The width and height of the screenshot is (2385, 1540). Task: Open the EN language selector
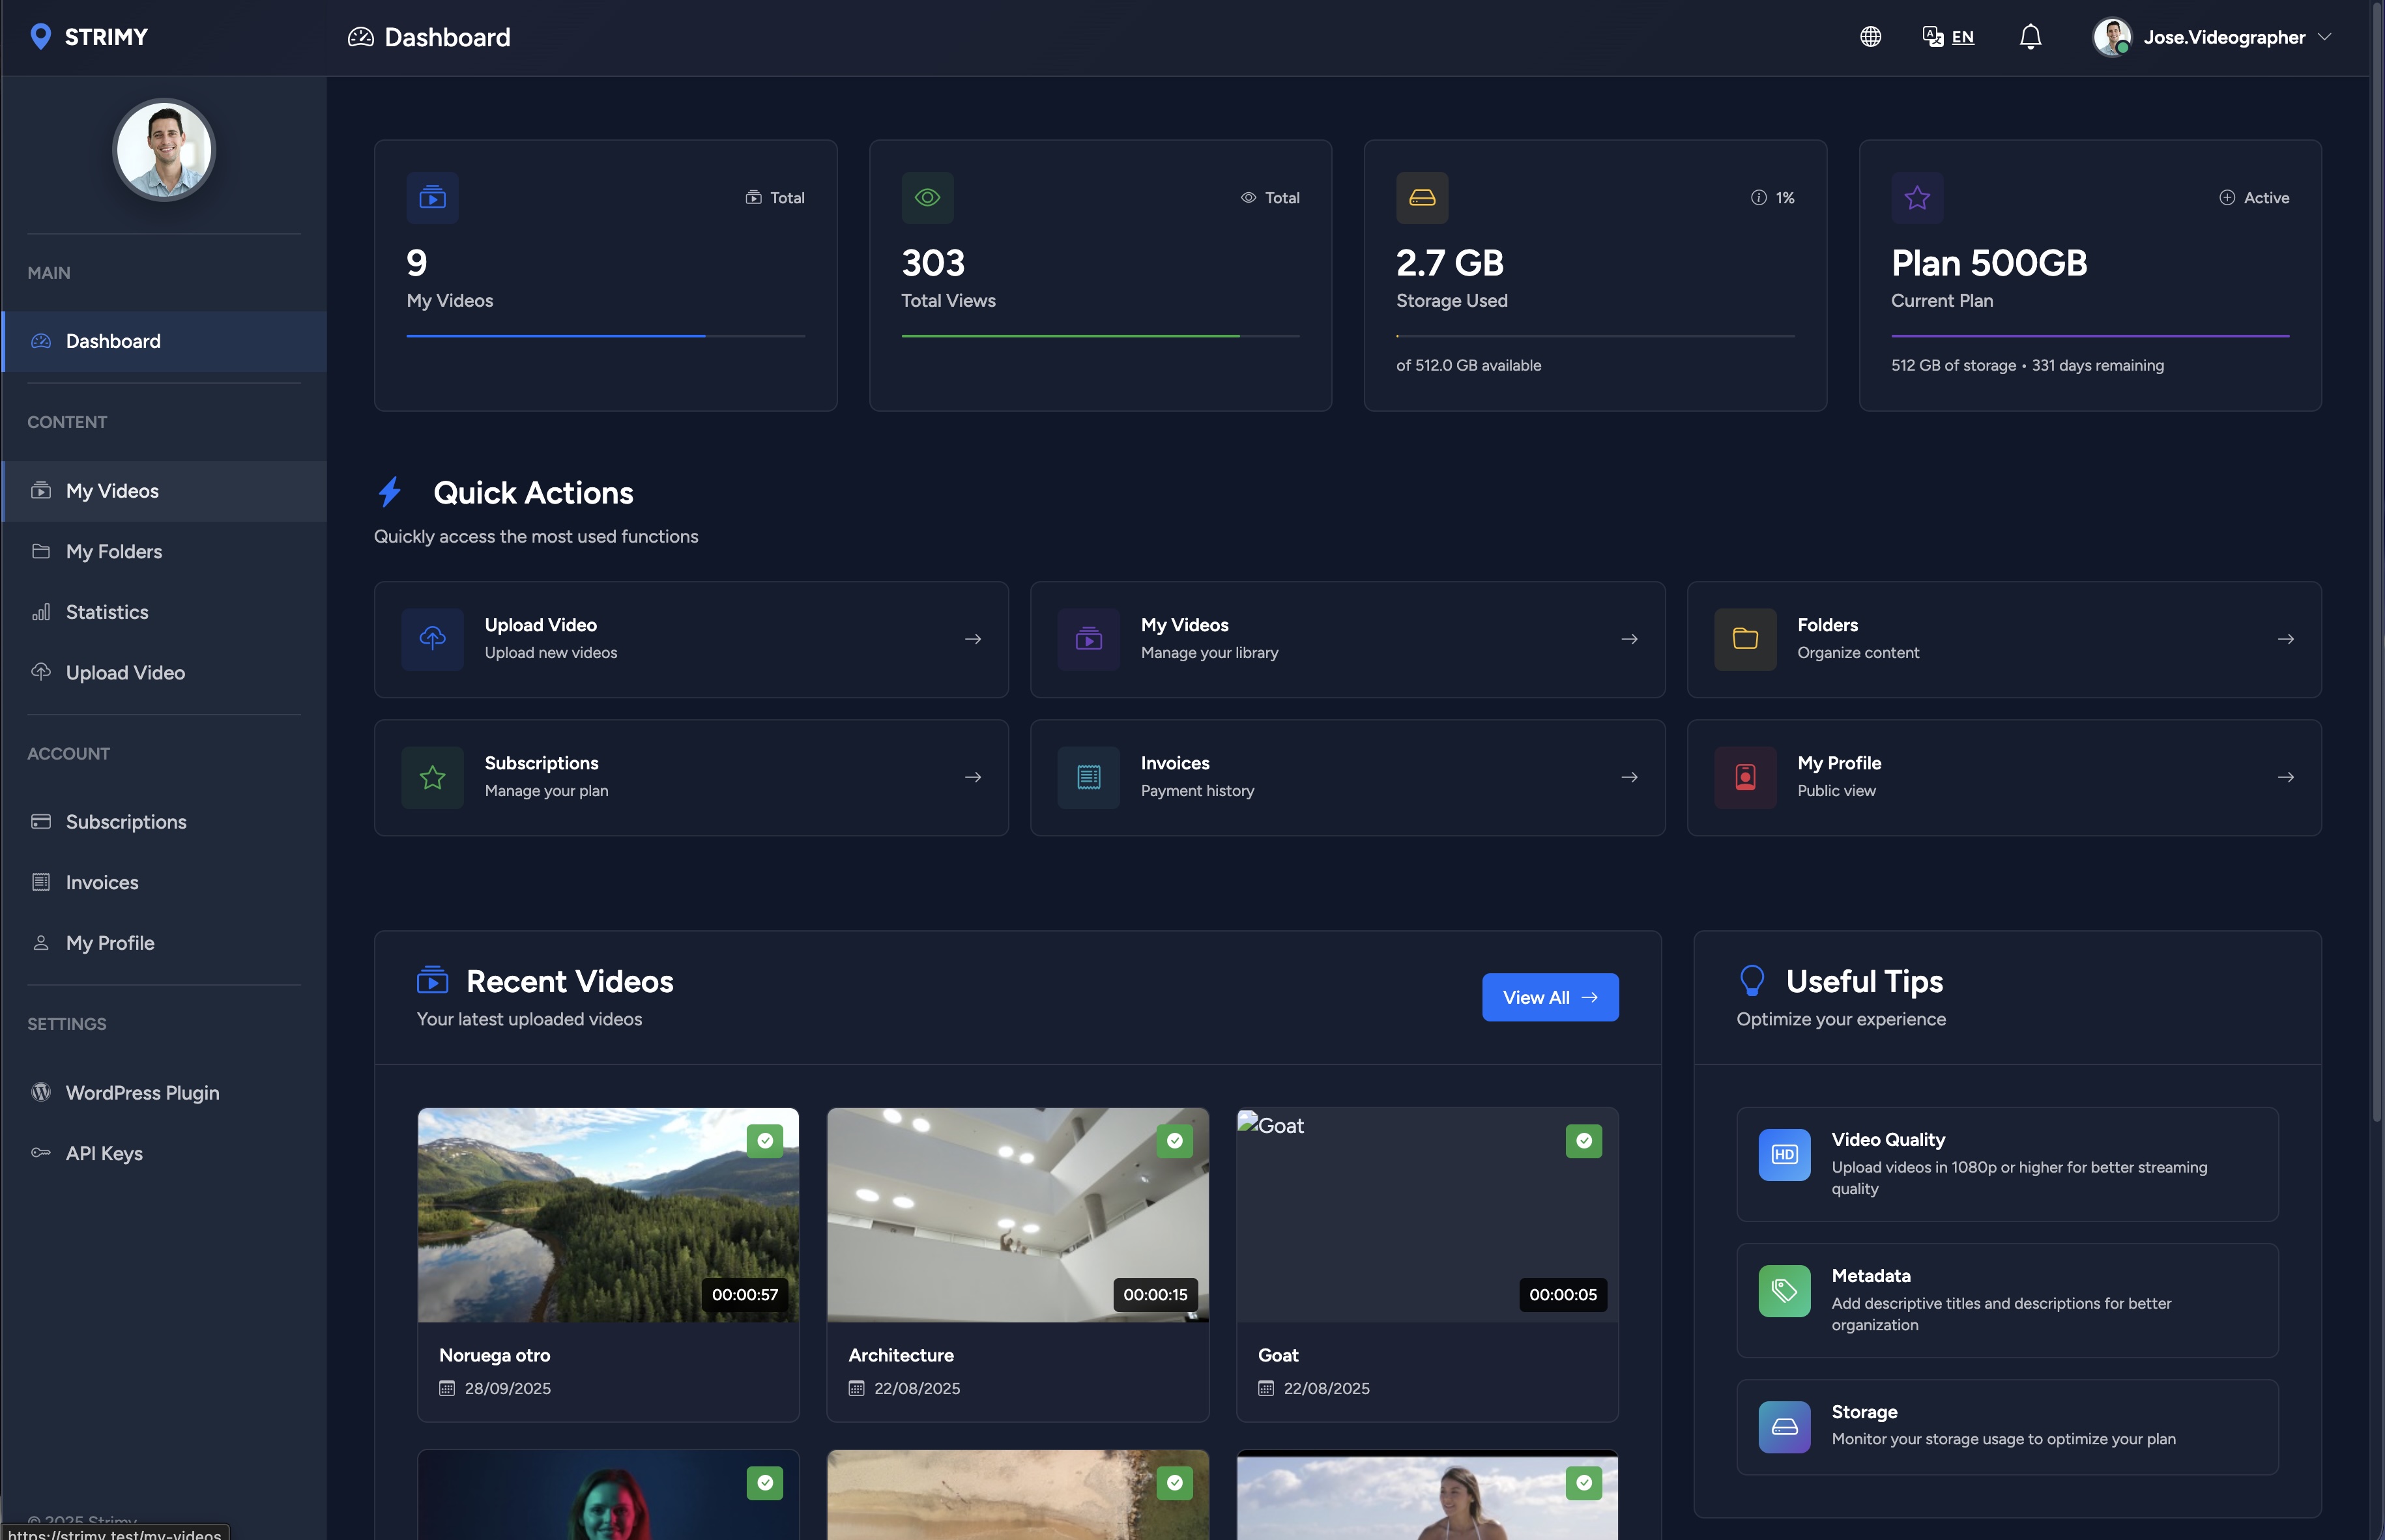click(x=1948, y=36)
